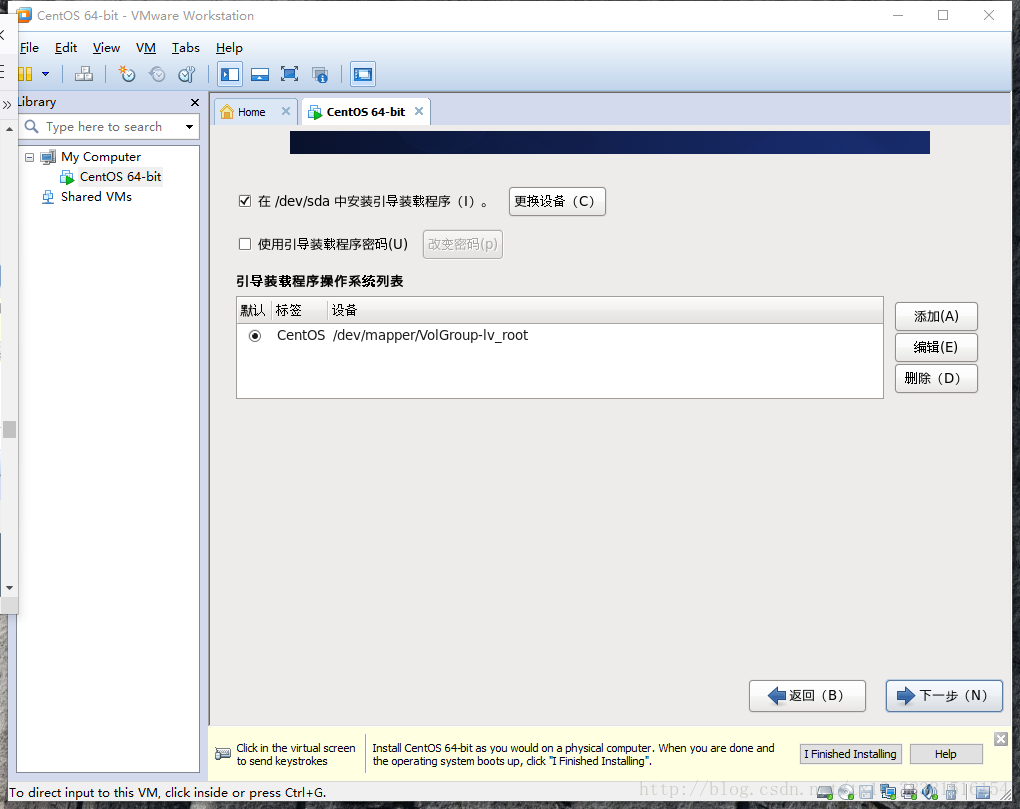The height and width of the screenshot is (809, 1020).
Task: Send Ctrl+Alt+Del to the VM
Action: 84,74
